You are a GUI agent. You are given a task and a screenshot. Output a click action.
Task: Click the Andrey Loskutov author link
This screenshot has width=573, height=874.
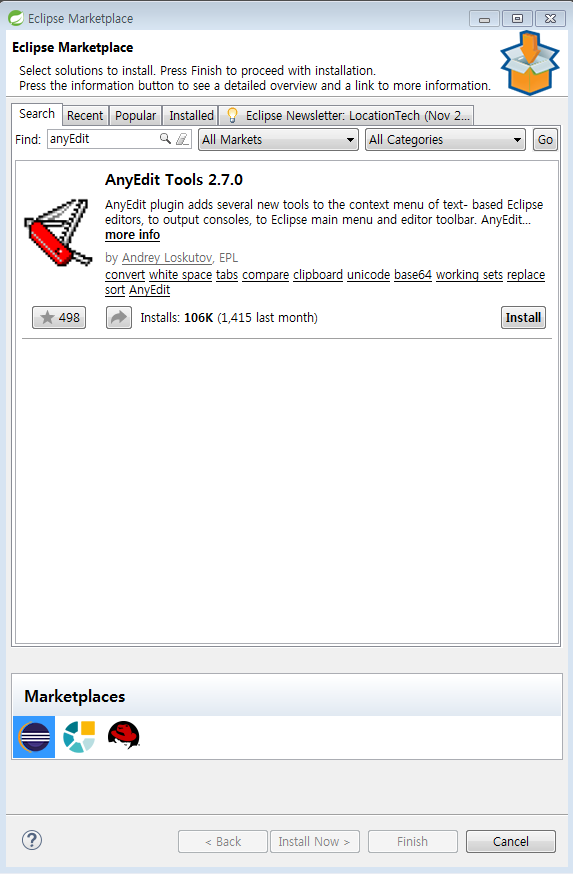pos(167,258)
